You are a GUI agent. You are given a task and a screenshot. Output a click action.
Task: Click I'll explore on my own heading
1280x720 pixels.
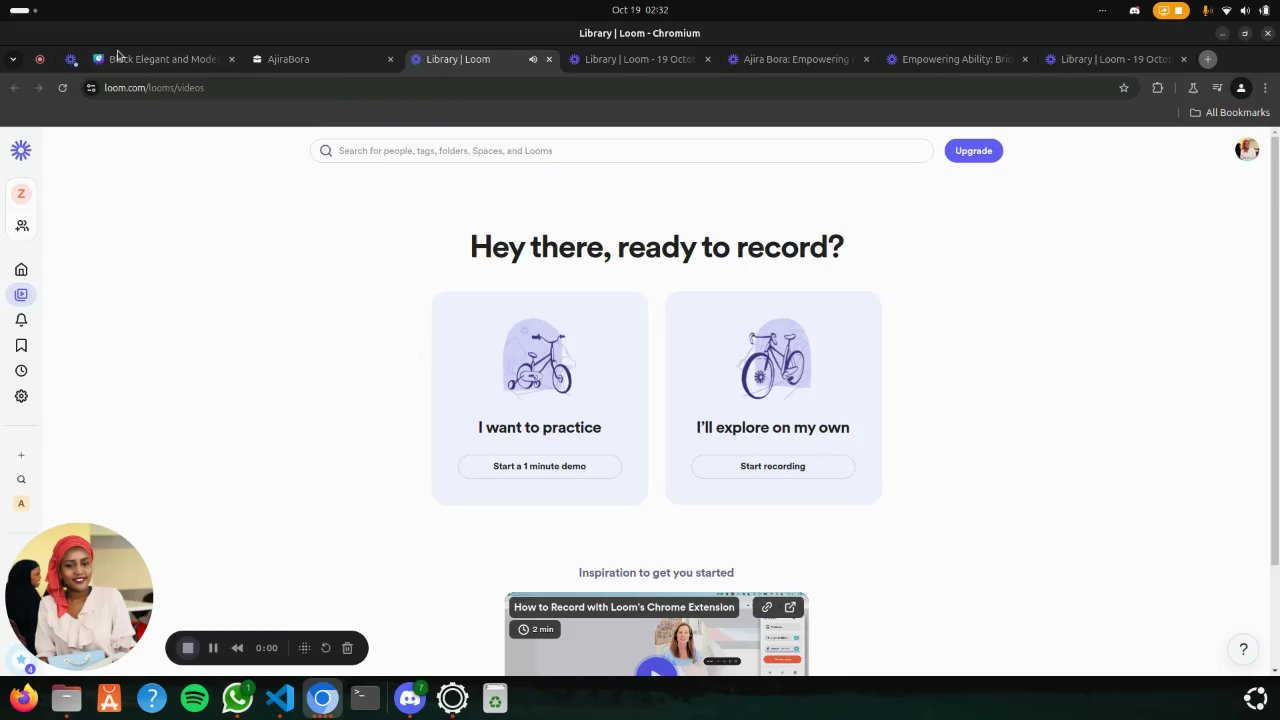click(772, 427)
